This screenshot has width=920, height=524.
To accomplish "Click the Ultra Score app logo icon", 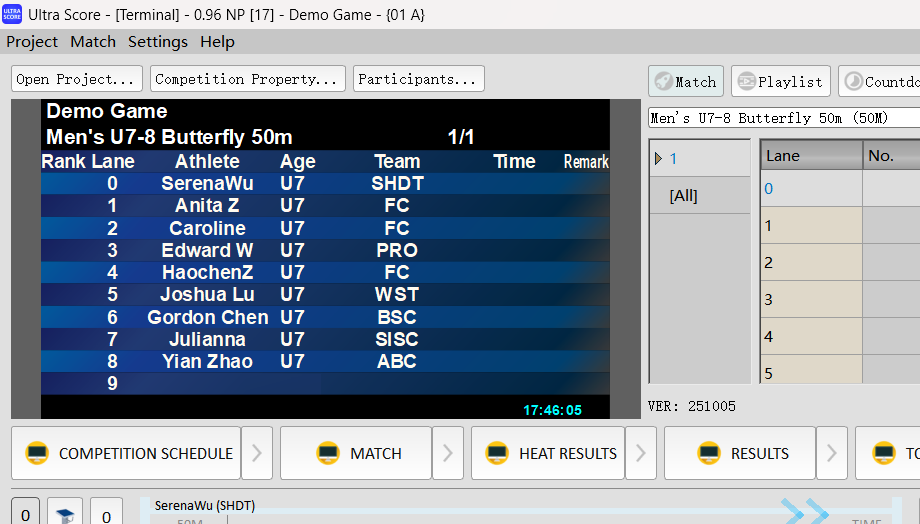I will pos(12,13).
